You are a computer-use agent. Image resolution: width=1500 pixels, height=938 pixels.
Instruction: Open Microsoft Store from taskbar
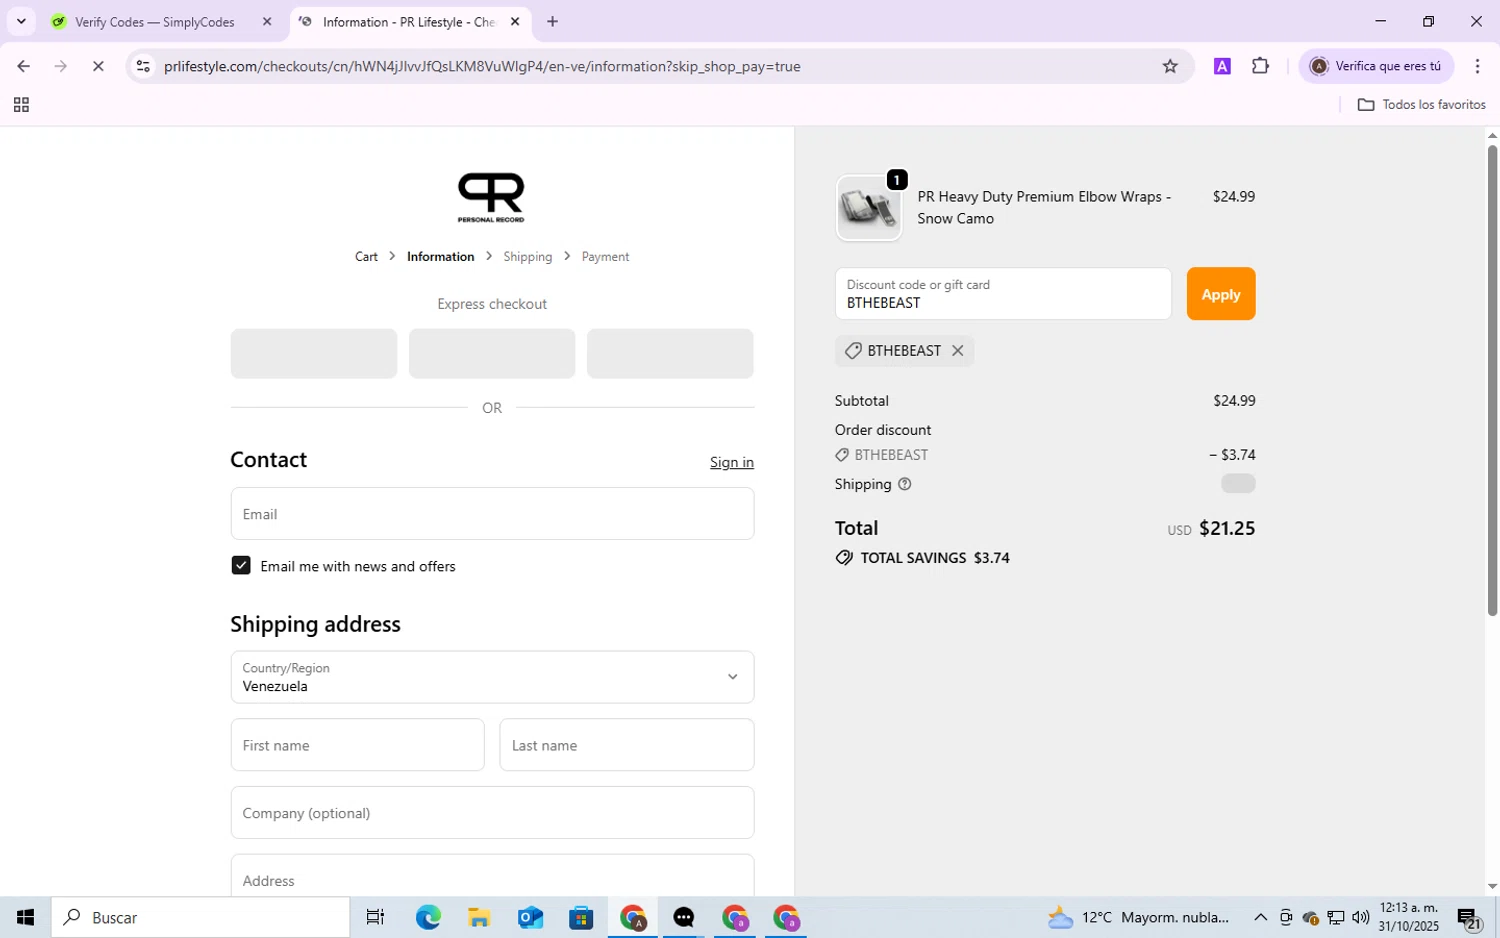click(581, 917)
